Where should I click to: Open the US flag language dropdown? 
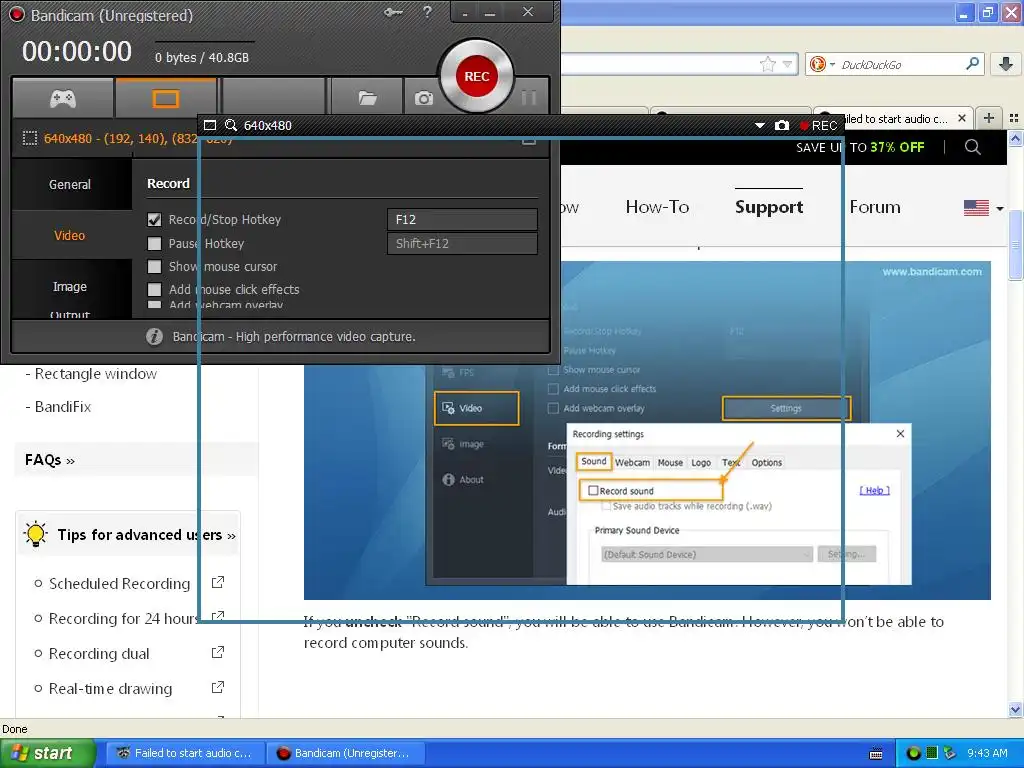[983, 208]
